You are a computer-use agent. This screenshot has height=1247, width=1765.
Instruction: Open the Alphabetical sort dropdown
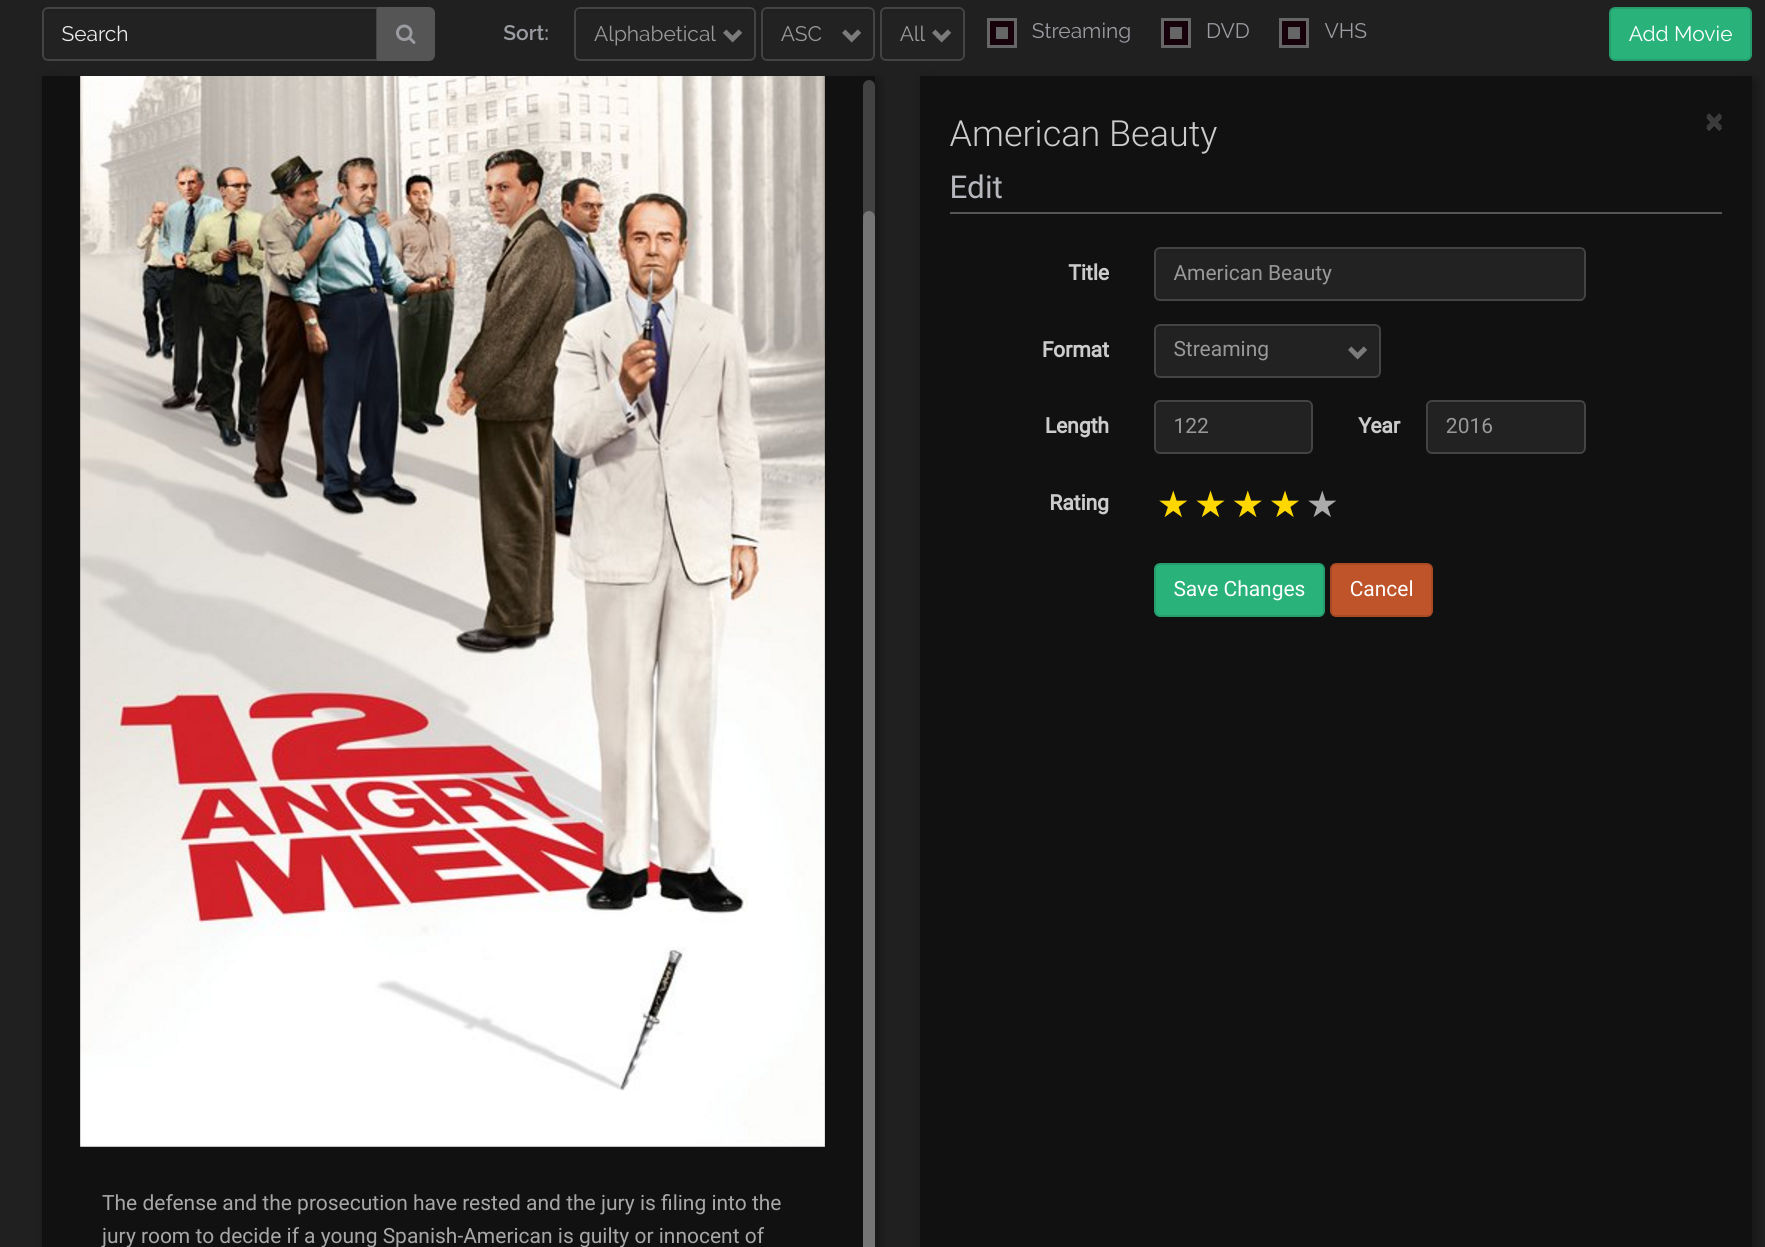(665, 34)
